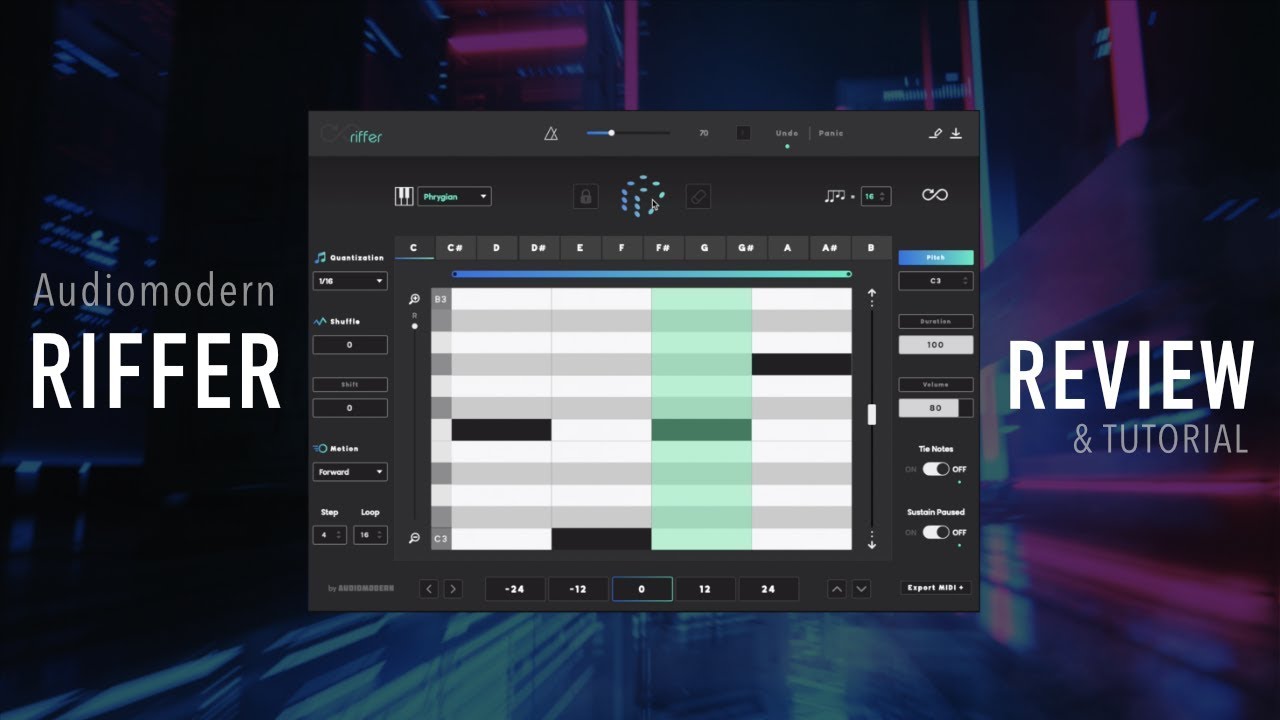
Task: Select the G root note tab
Action: [704, 247]
